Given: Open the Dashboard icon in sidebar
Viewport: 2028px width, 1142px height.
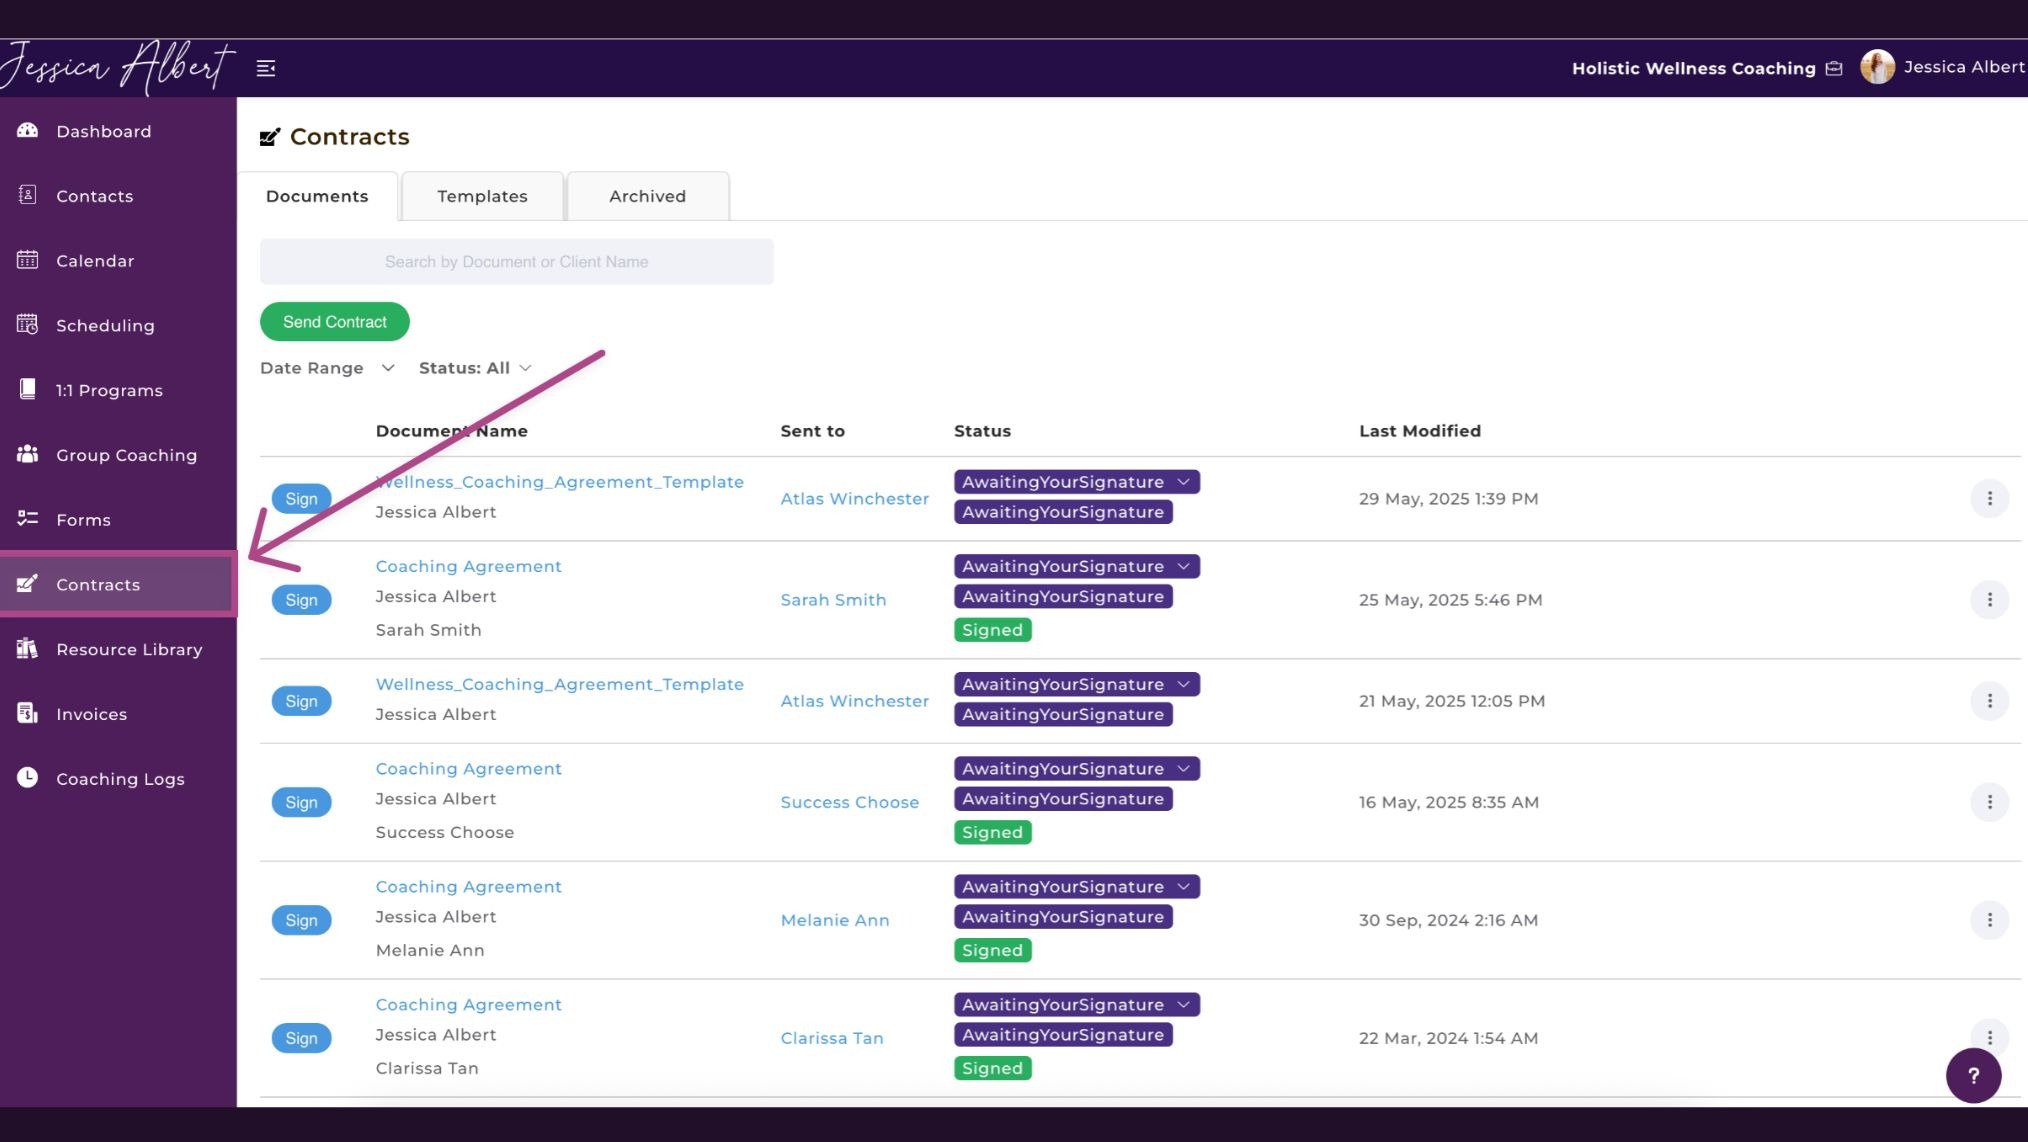Looking at the screenshot, I should pyautogui.click(x=28, y=130).
